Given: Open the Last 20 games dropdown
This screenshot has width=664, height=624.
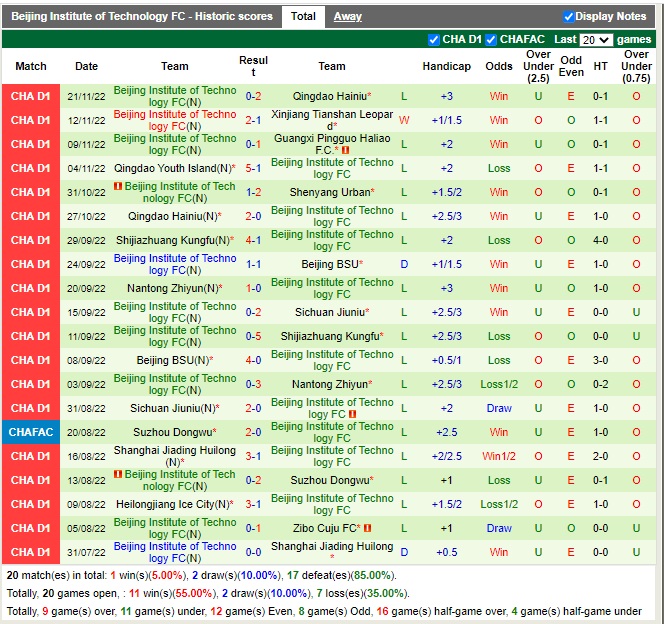Looking at the screenshot, I should coord(595,40).
